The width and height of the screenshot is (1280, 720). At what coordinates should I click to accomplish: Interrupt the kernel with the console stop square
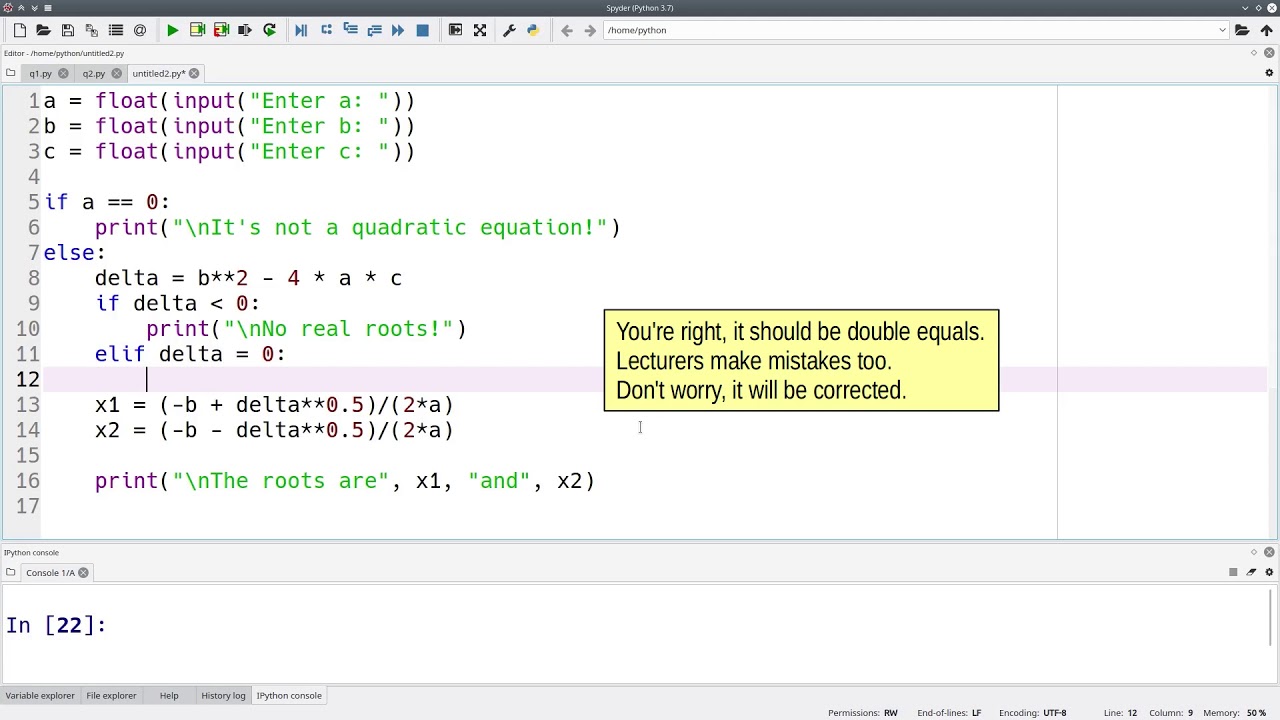tap(1233, 572)
